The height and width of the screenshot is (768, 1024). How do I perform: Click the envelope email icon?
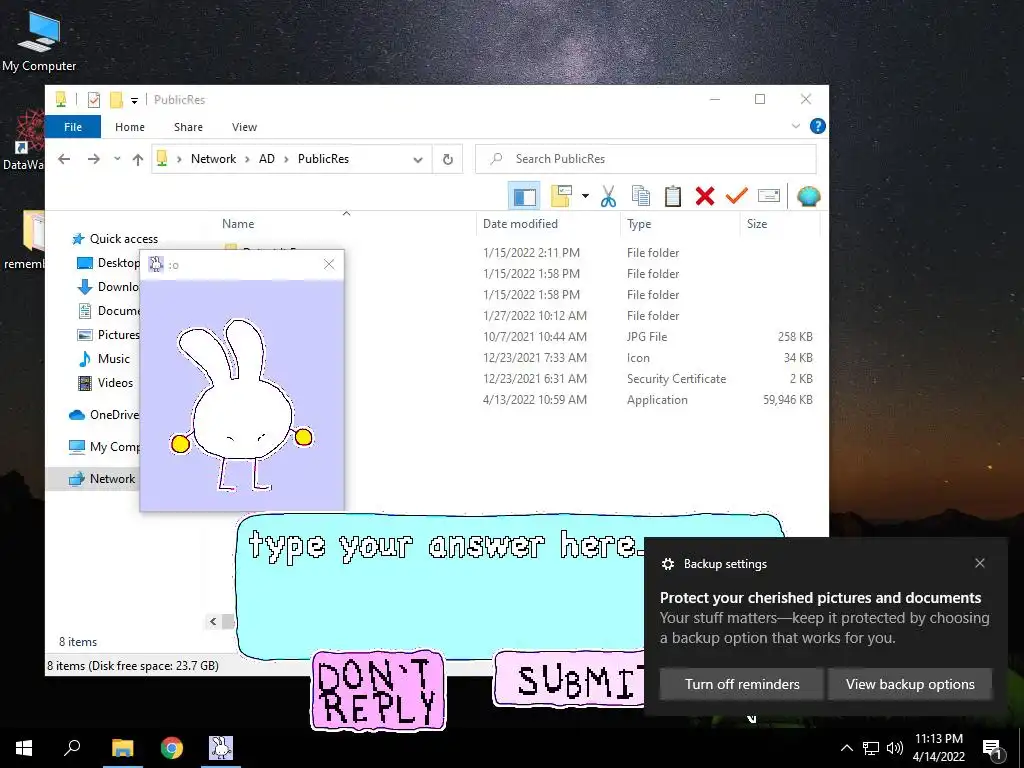click(x=769, y=196)
